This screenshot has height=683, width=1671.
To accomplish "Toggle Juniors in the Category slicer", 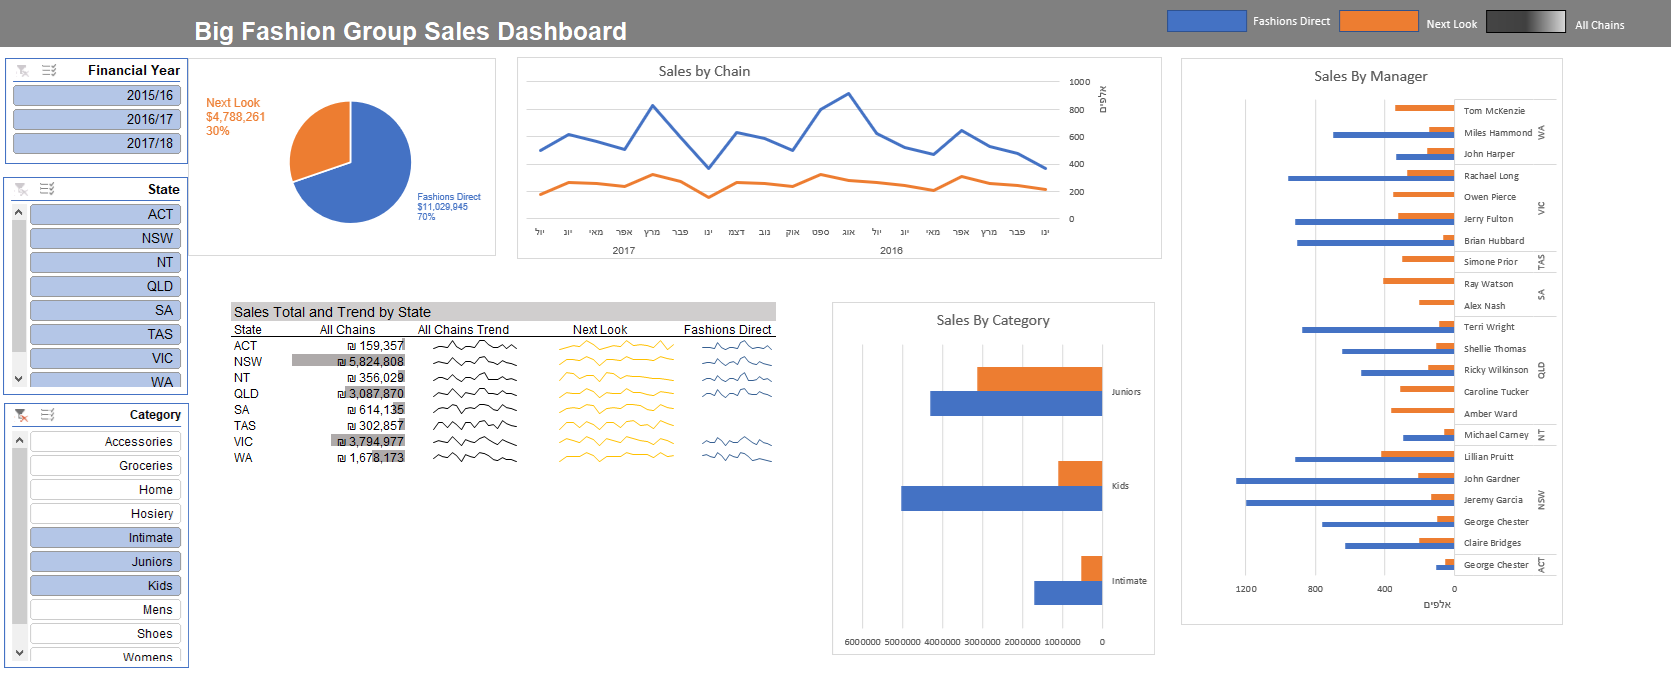I will [x=105, y=561].
